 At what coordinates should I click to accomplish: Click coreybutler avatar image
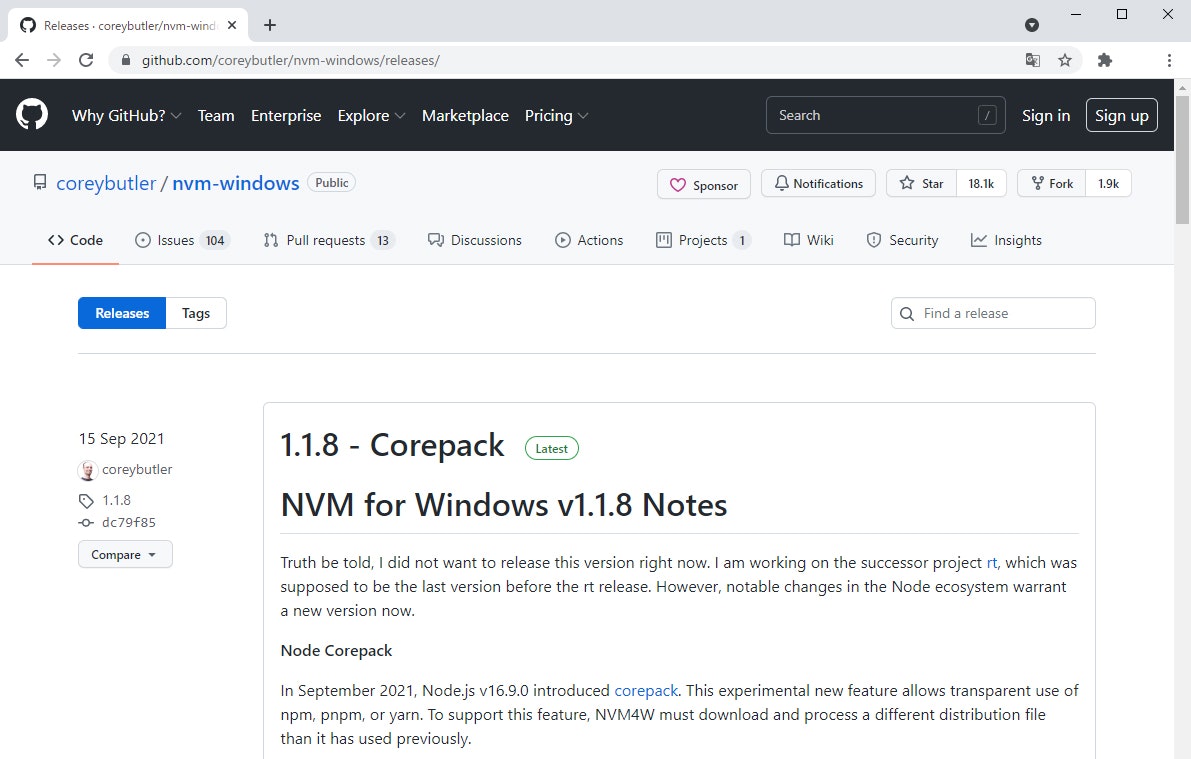coord(87,470)
